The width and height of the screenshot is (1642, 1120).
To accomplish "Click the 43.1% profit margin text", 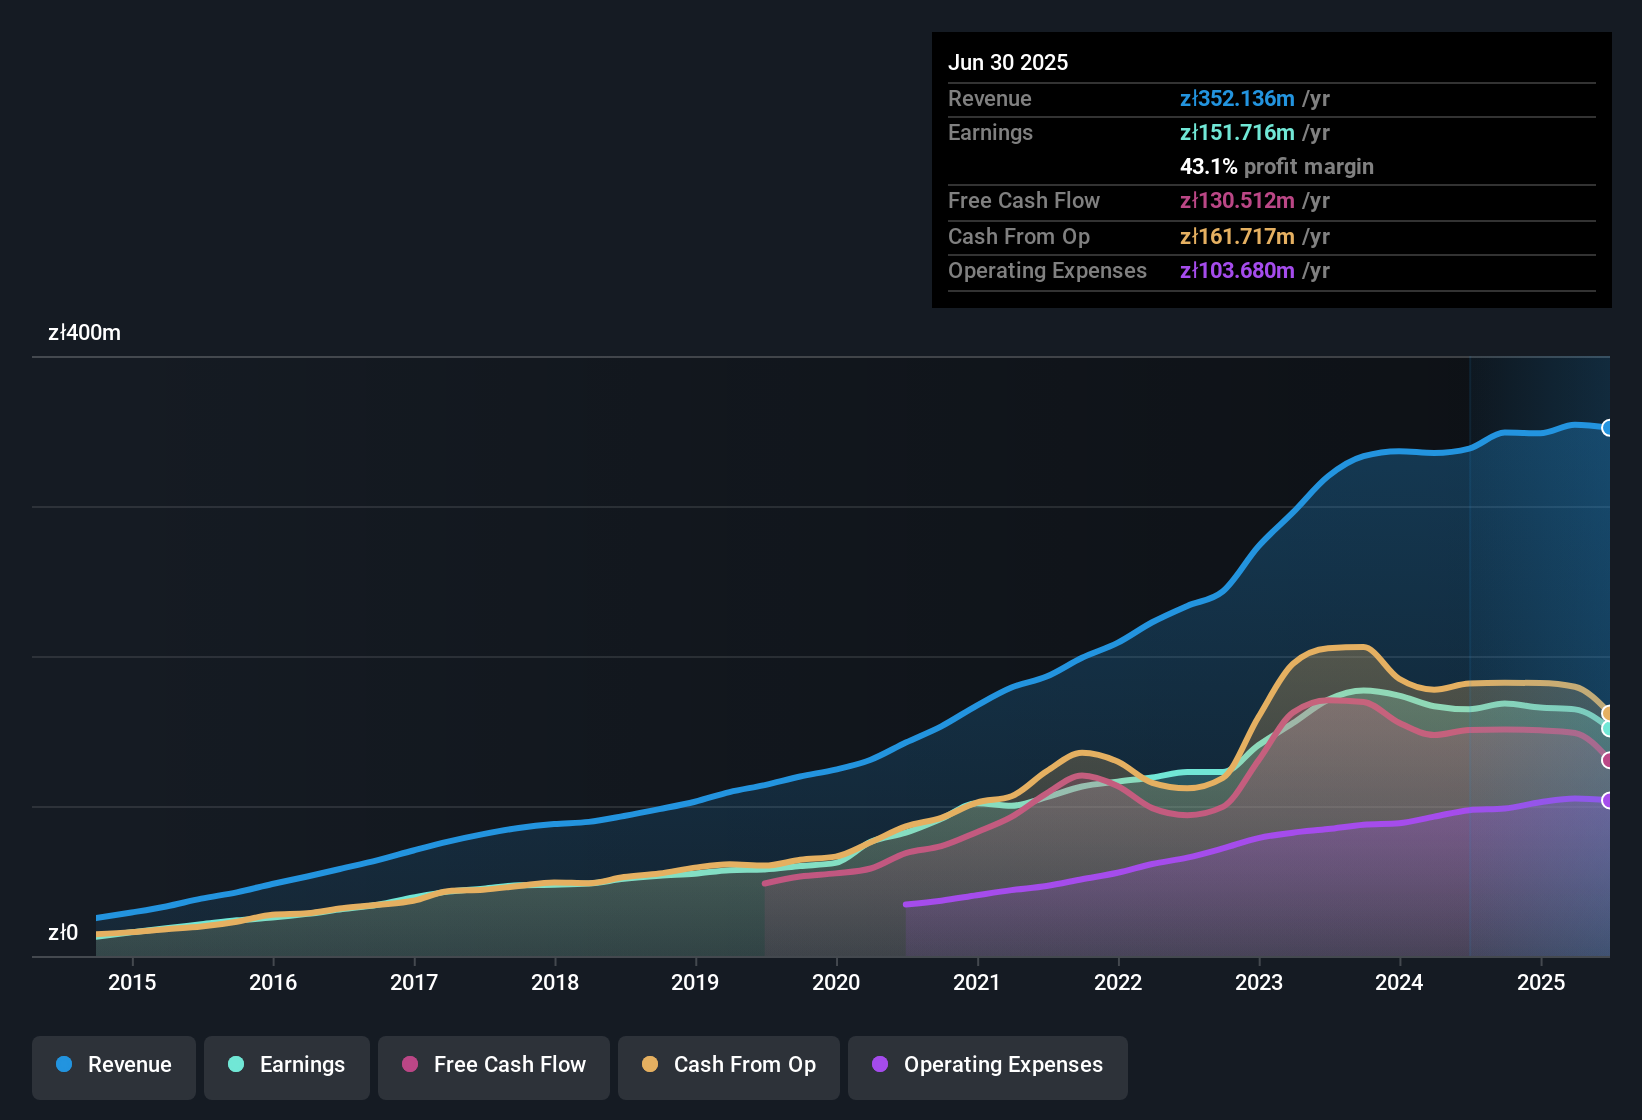I will (1277, 166).
